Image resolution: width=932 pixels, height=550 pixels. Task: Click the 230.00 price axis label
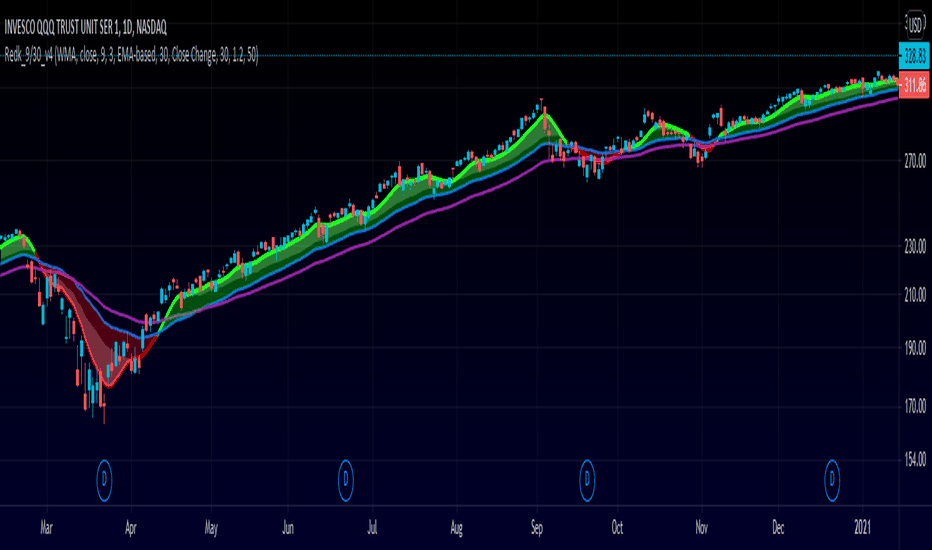915,246
